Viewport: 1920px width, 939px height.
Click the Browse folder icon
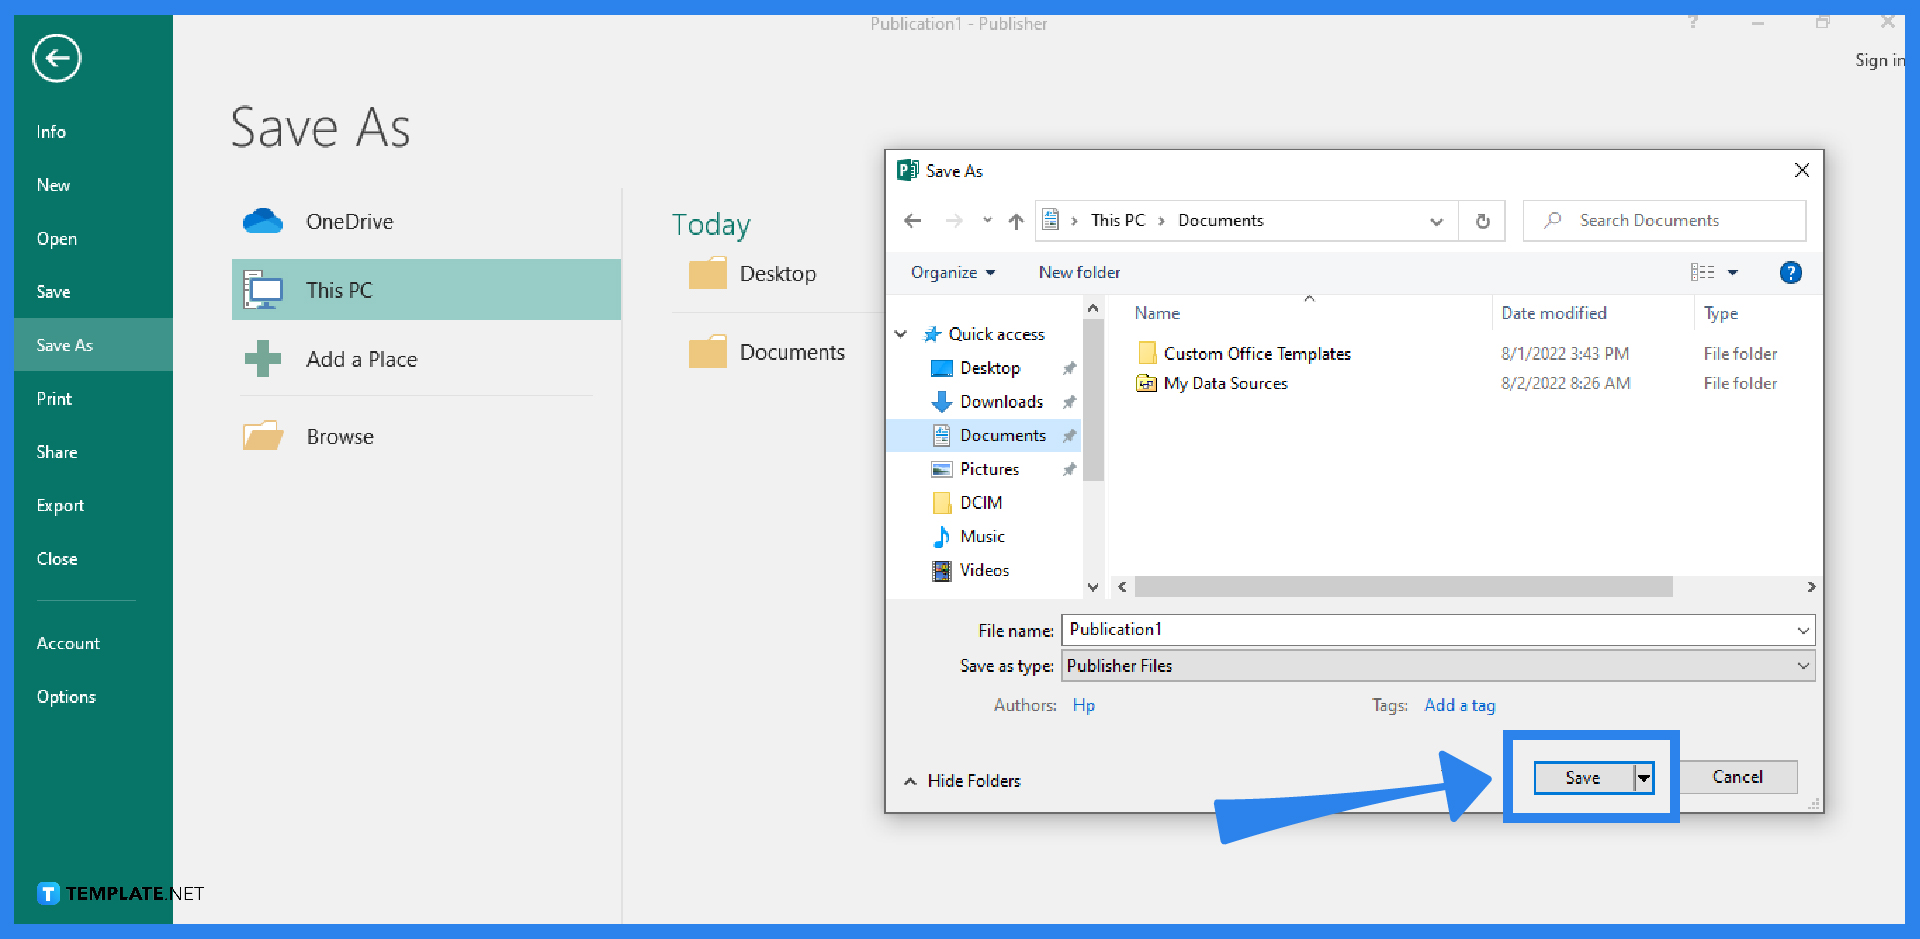(263, 435)
